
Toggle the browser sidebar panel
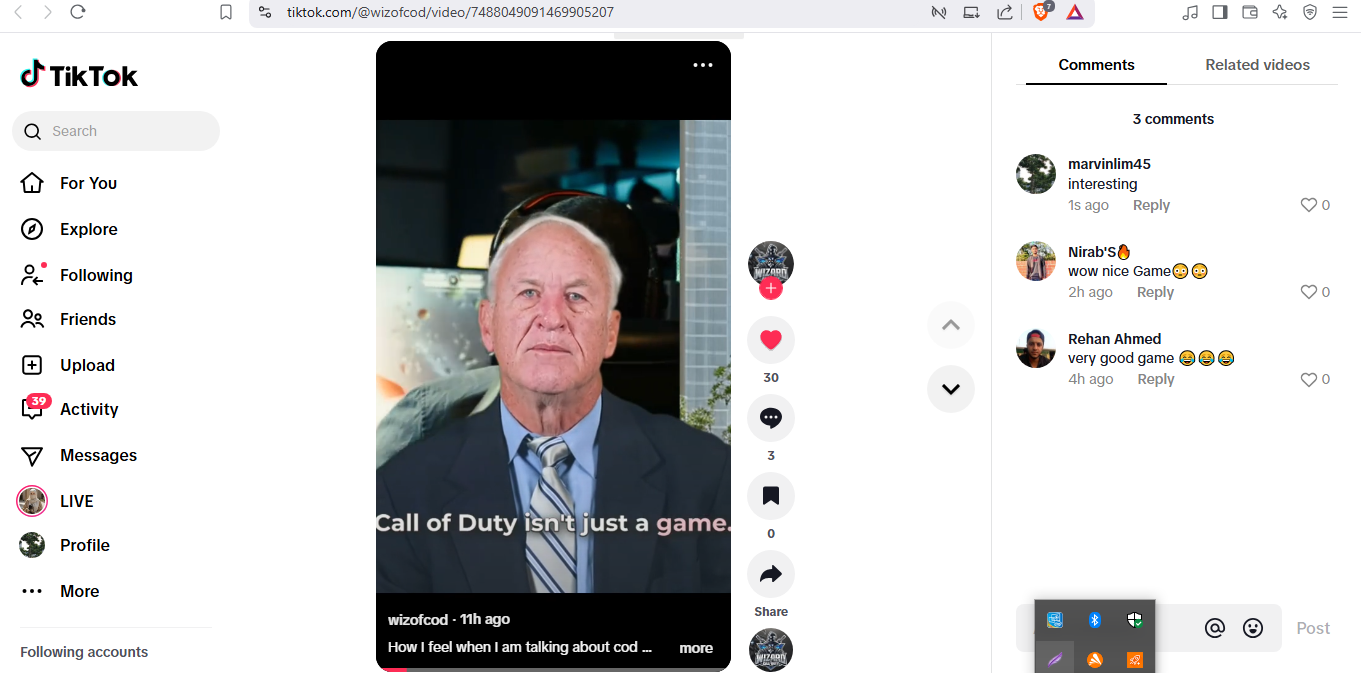(1219, 12)
